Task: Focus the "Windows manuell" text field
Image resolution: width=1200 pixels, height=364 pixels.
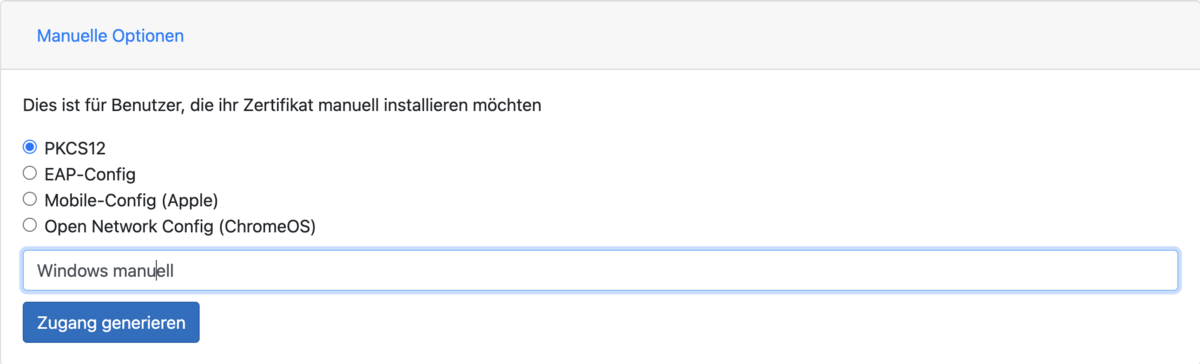Action: (600, 271)
